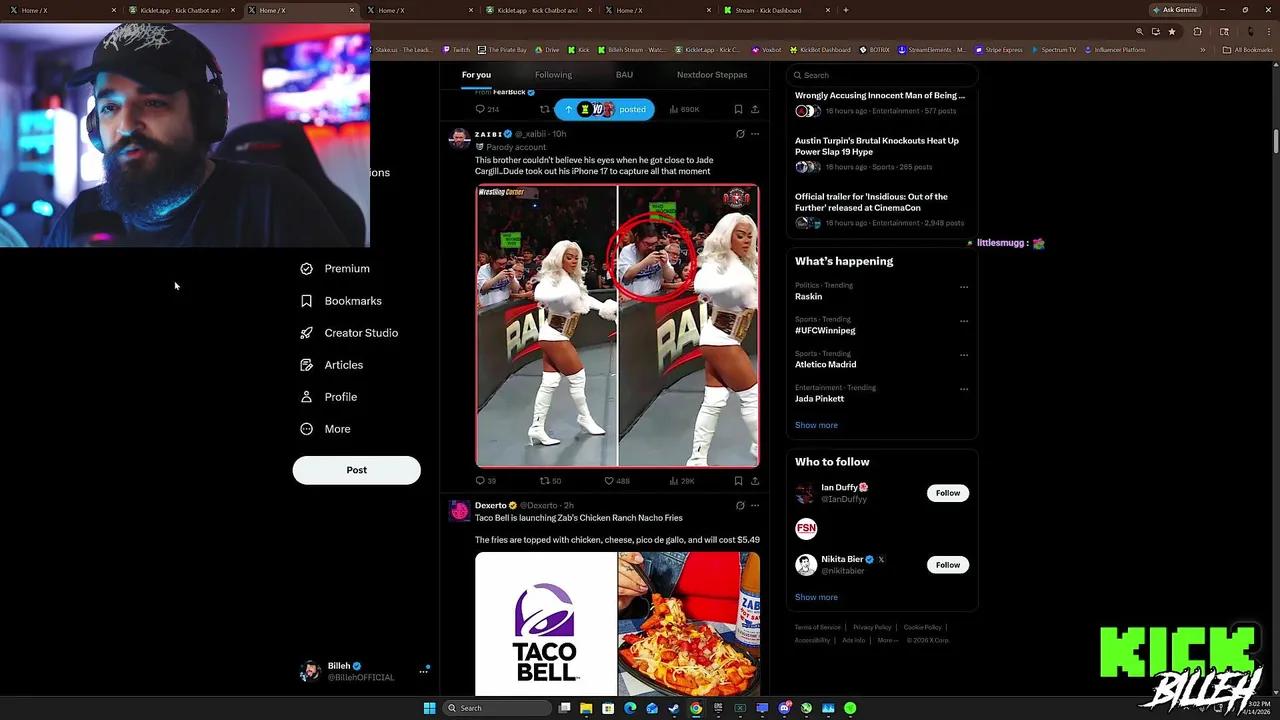Image resolution: width=1280 pixels, height=720 pixels.
Task: Open Bookmarks in the X sidebar
Action: [341, 300]
